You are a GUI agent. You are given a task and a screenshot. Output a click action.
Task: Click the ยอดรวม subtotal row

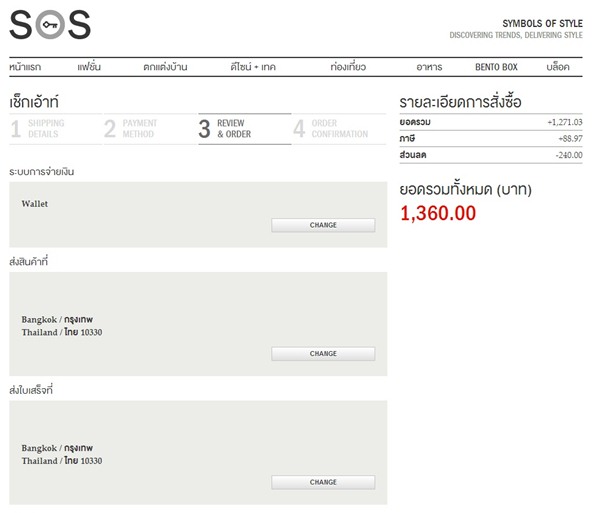coord(491,122)
